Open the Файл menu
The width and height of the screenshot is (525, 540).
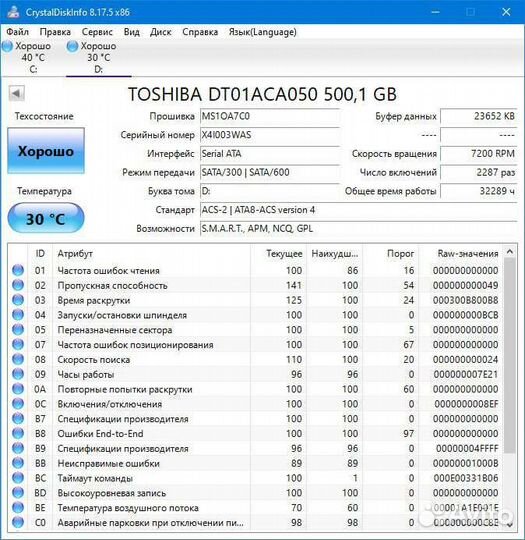(x=17, y=32)
